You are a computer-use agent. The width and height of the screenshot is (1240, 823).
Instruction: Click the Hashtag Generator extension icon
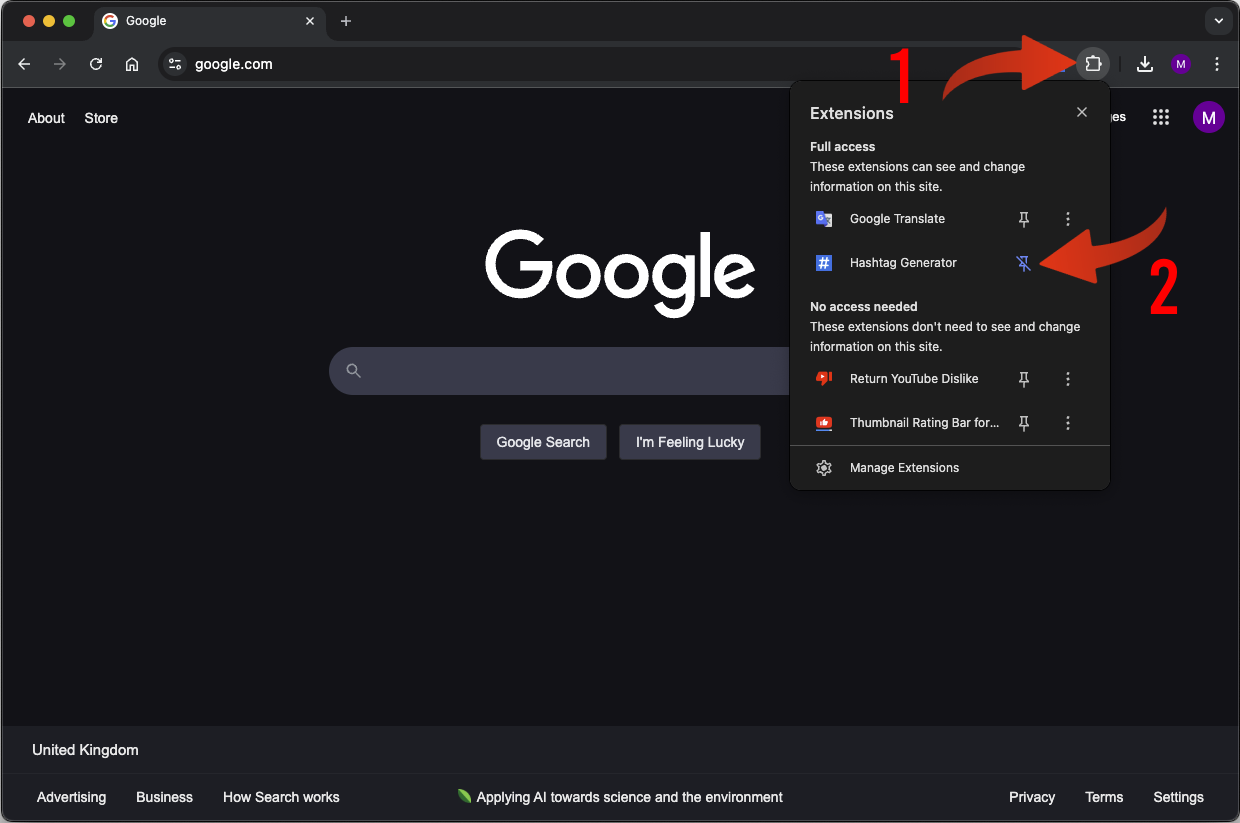[x=824, y=263]
